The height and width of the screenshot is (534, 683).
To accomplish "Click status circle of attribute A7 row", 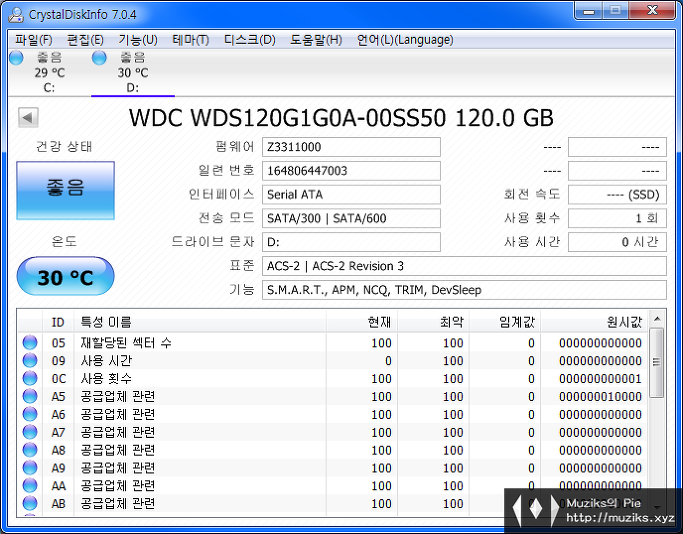I will pyautogui.click(x=30, y=432).
